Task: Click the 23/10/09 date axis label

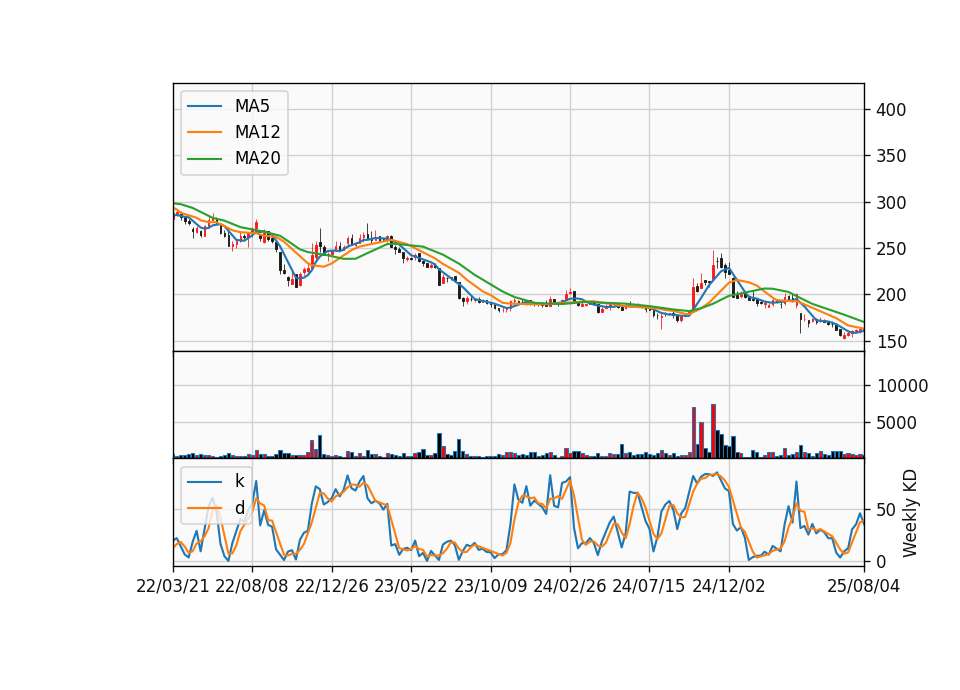Action: 490,586
